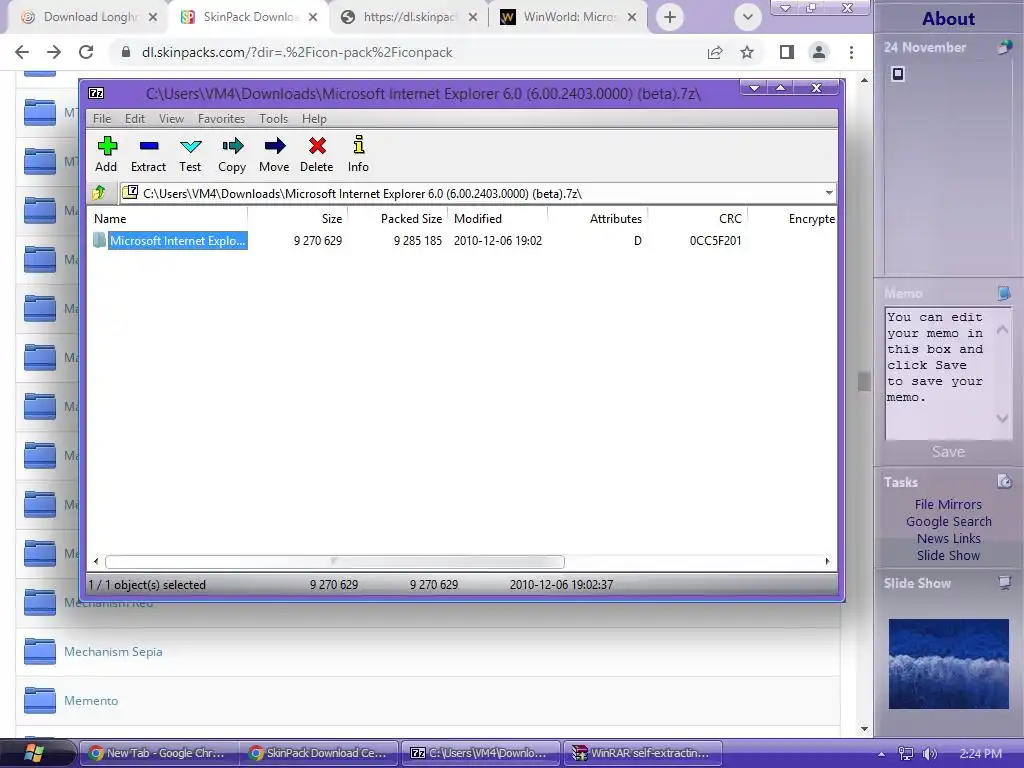The height and width of the screenshot is (768, 1024).
Task: Click the Chrome address bar URL
Action: click(297, 52)
